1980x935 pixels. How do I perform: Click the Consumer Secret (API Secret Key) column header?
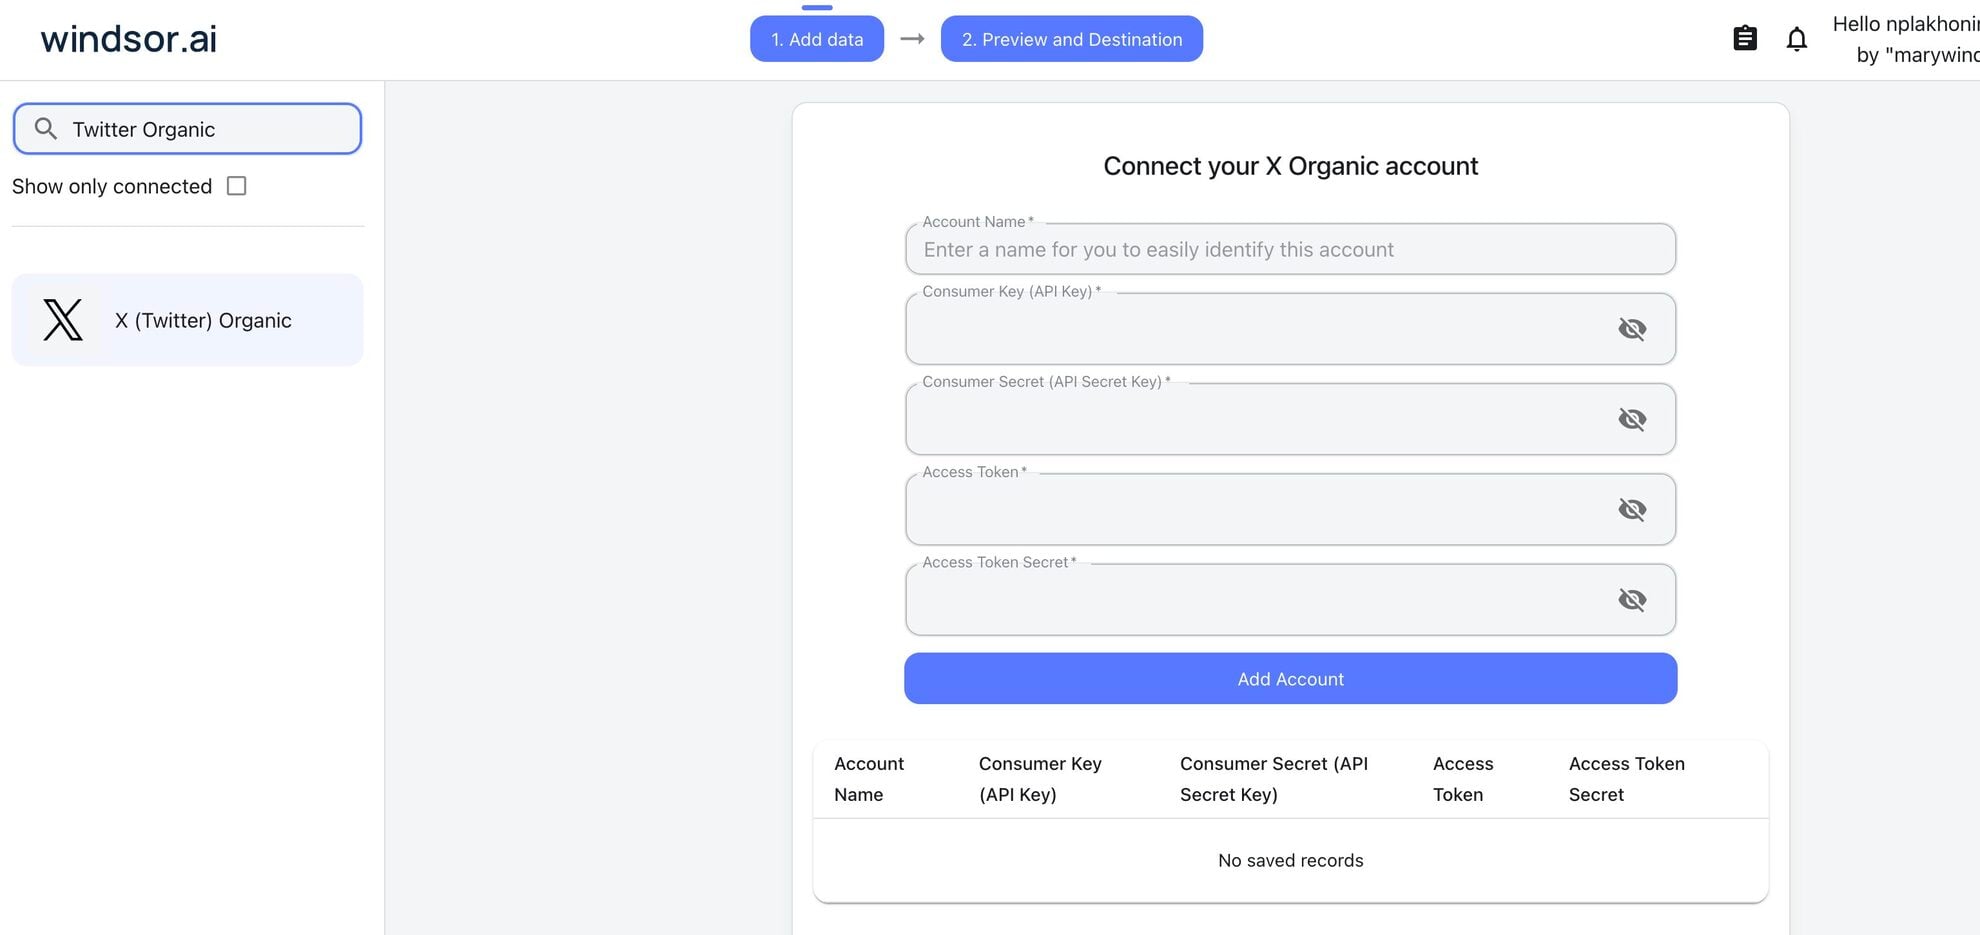[x=1274, y=779]
